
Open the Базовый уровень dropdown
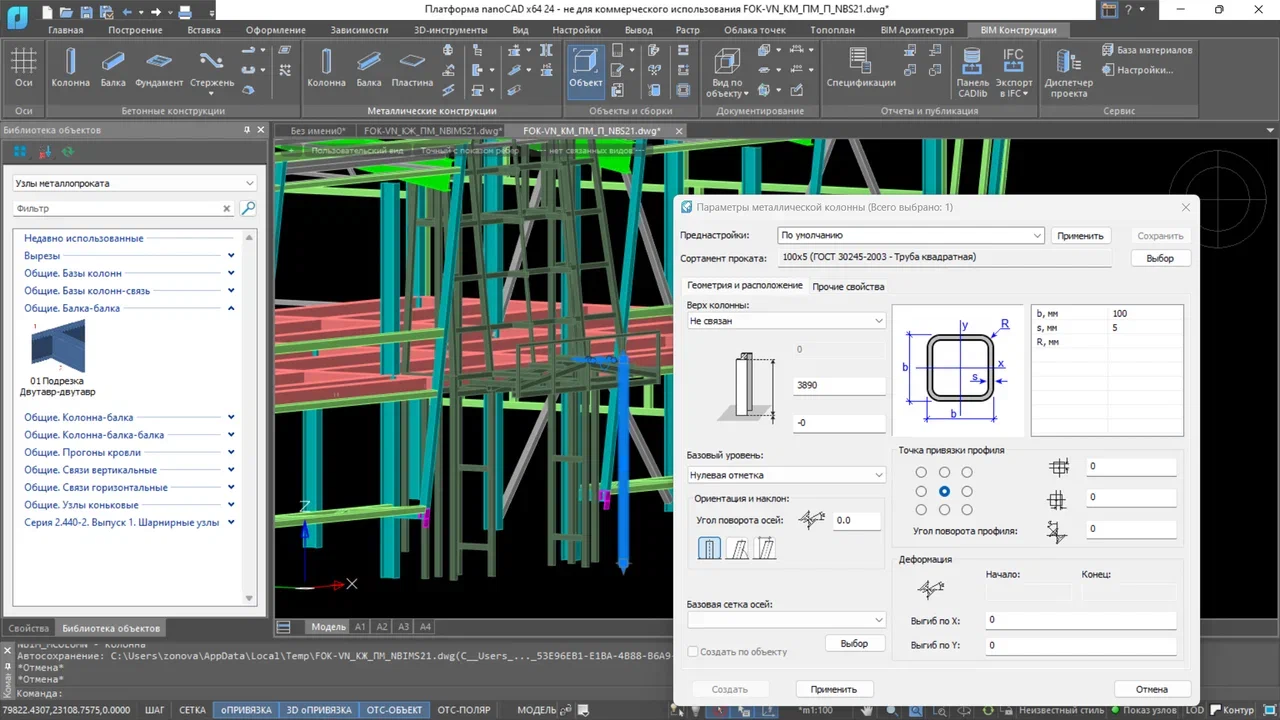click(x=785, y=474)
